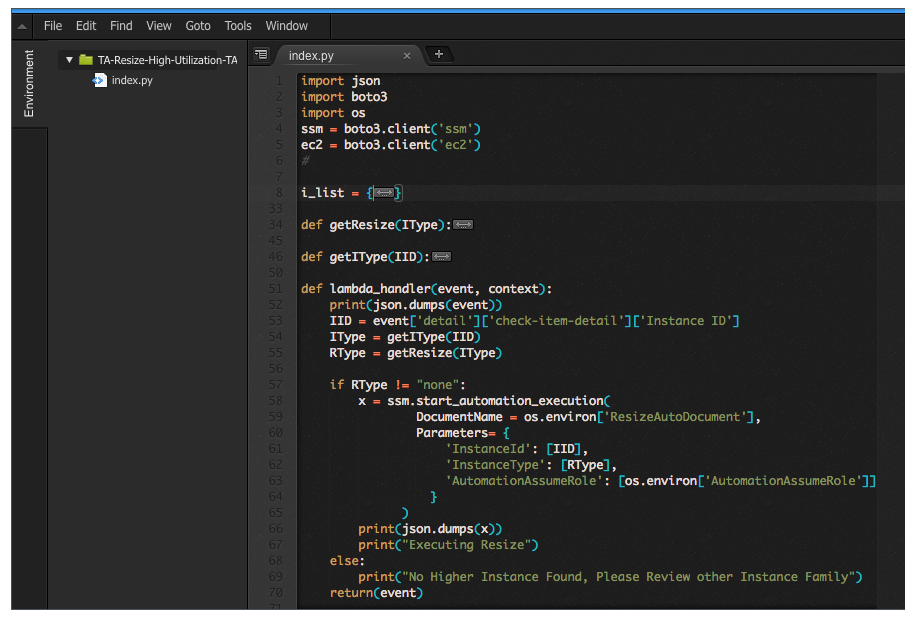The width and height of the screenshot is (905, 622).
Task: Click the 'ResizeAutoDocument' string
Action: pyautogui.click(x=675, y=417)
